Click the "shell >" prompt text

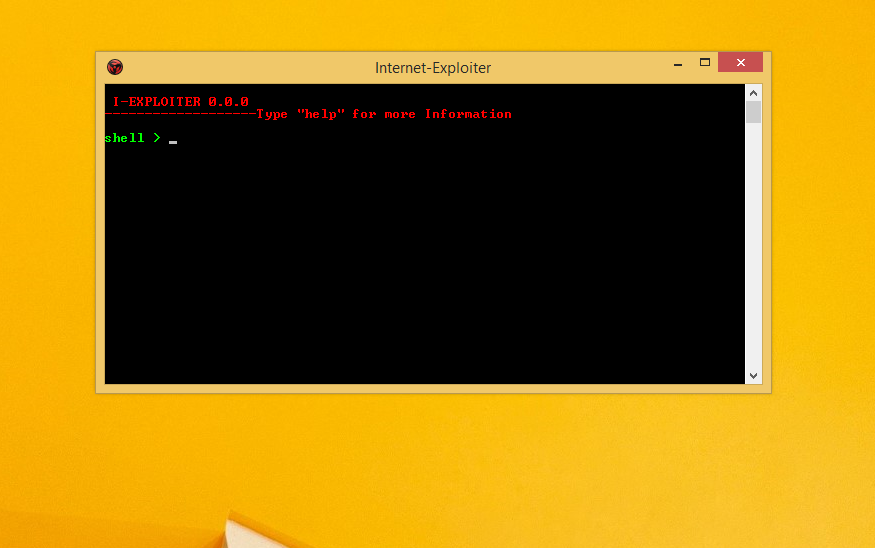133,138
